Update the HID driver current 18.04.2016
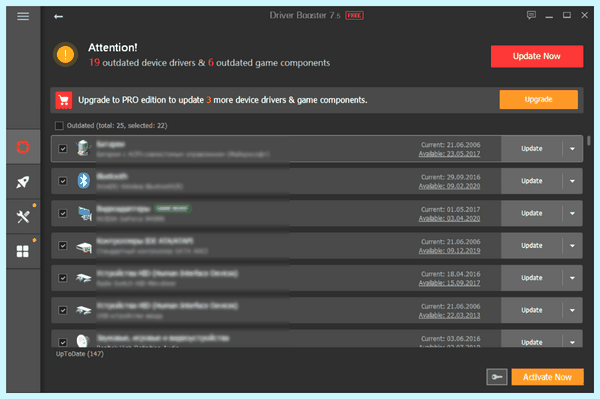 coord(532,278)
